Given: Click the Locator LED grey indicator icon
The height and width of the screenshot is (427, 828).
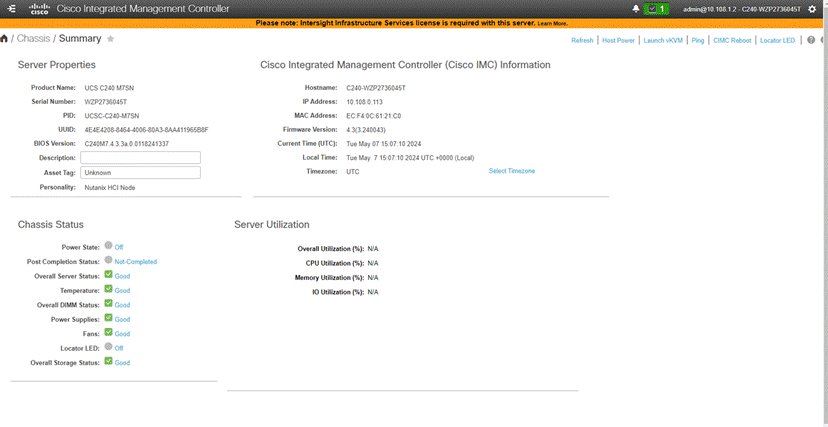Looking at the screenshot, I should point(108,347).
